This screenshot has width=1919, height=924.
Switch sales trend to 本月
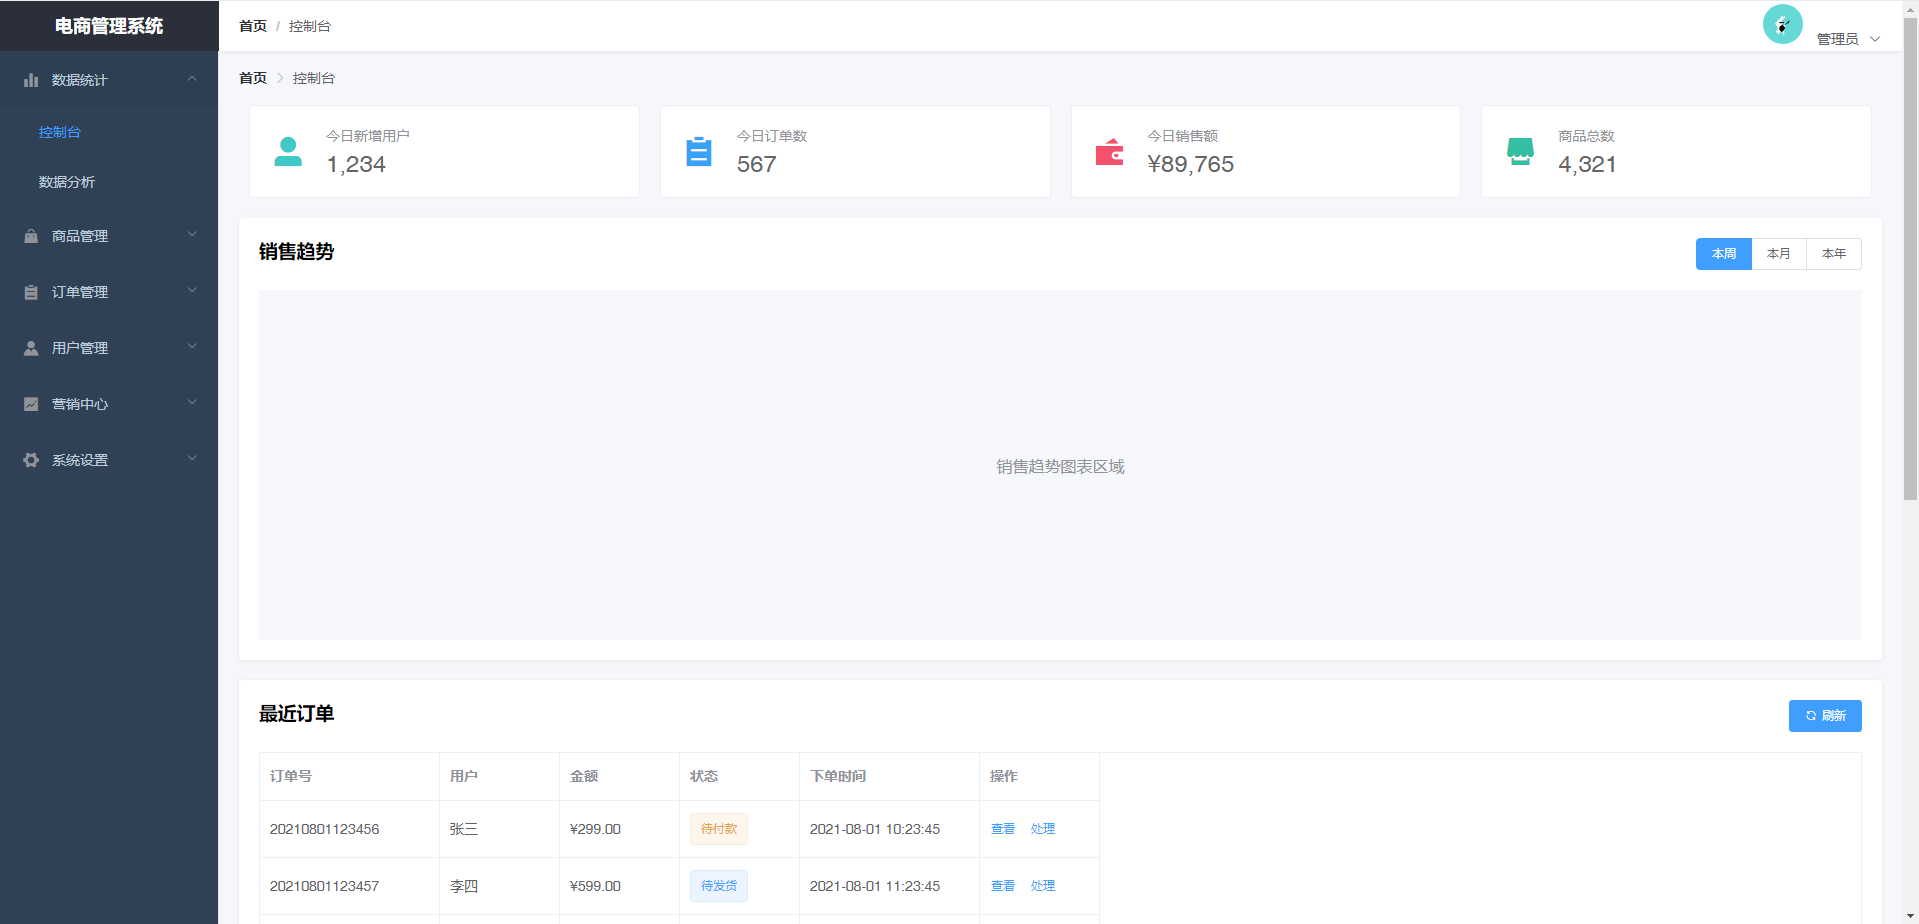tap(1778, 254)
